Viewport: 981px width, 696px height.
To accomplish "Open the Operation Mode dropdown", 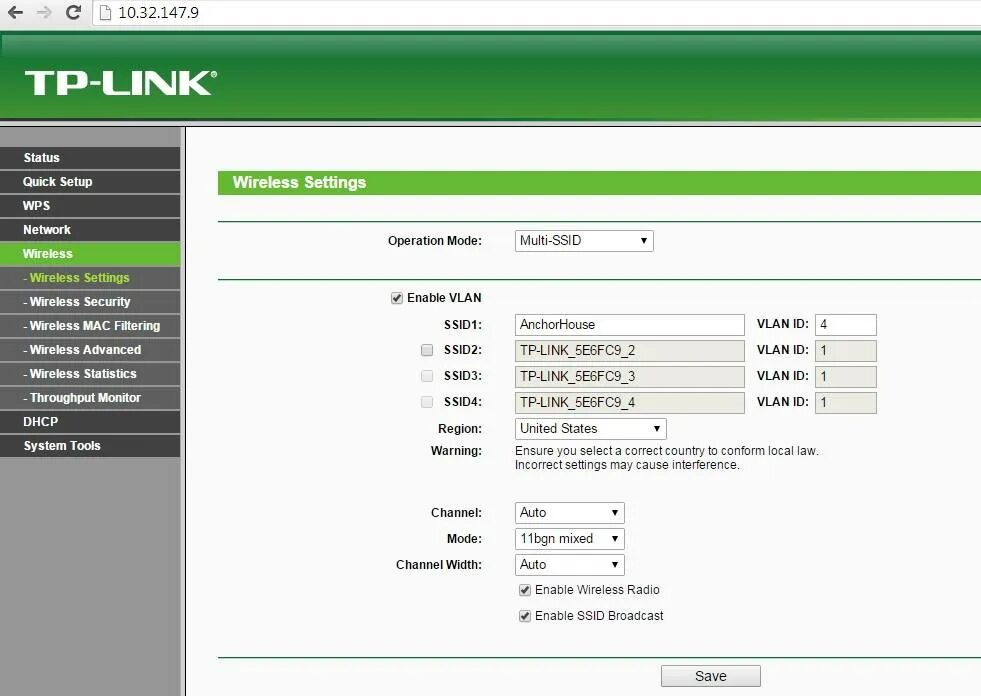I will click(584, 241).
